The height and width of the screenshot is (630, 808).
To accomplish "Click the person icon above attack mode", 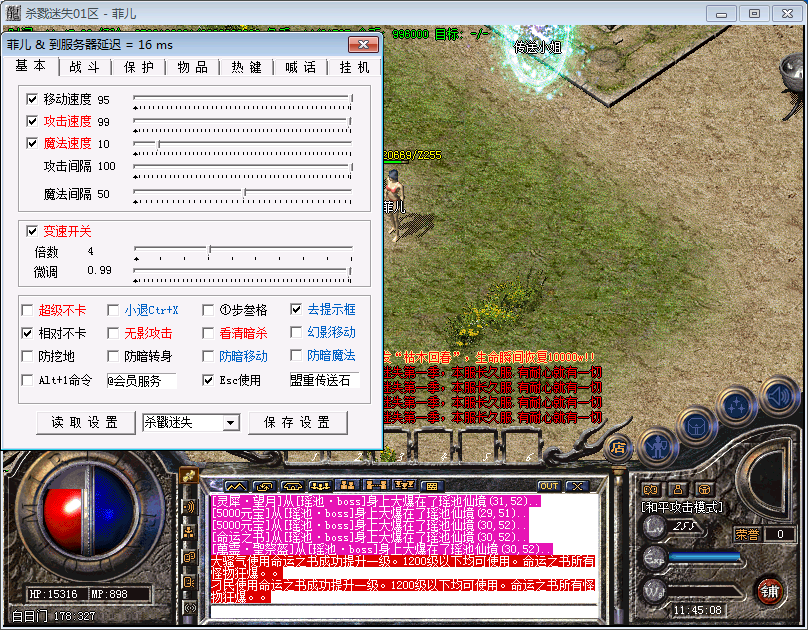I will 678,489.
